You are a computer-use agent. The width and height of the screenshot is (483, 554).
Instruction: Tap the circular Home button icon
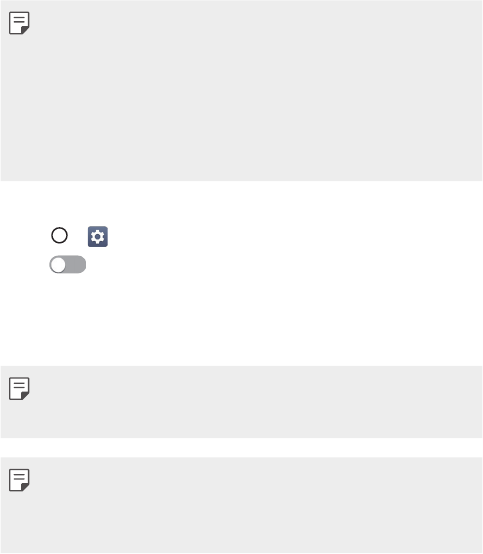click(x=59, y=235)
